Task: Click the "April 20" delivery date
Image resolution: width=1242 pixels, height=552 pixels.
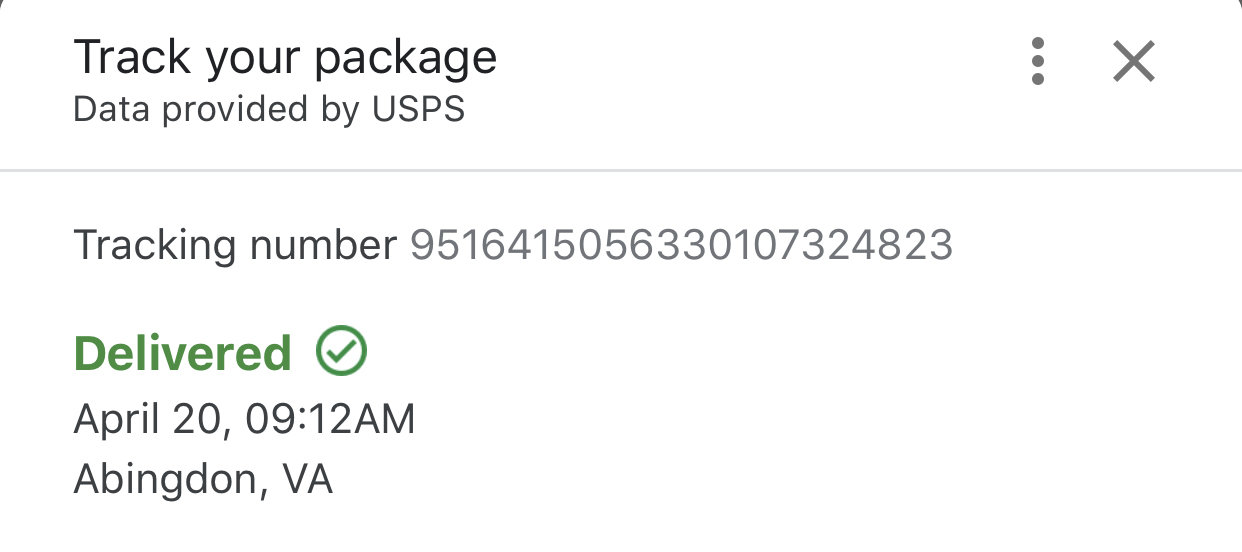Action: pyautogui.click(x=149, y=420)
